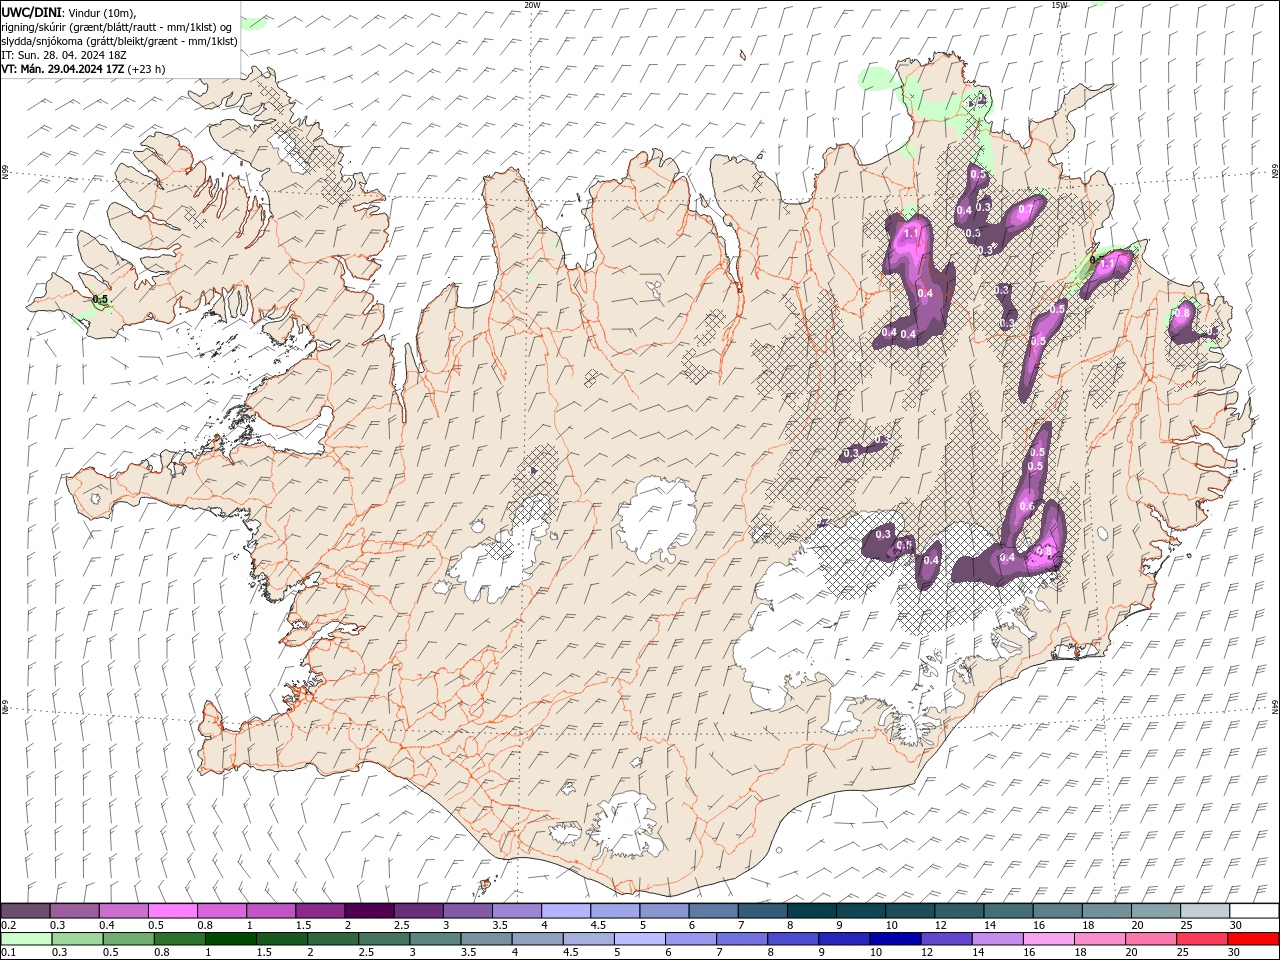Viewport: 1280px width, 960px height.
Task: Pick the bright red 30 swatch in bottom legend row
Action: 1254,939
